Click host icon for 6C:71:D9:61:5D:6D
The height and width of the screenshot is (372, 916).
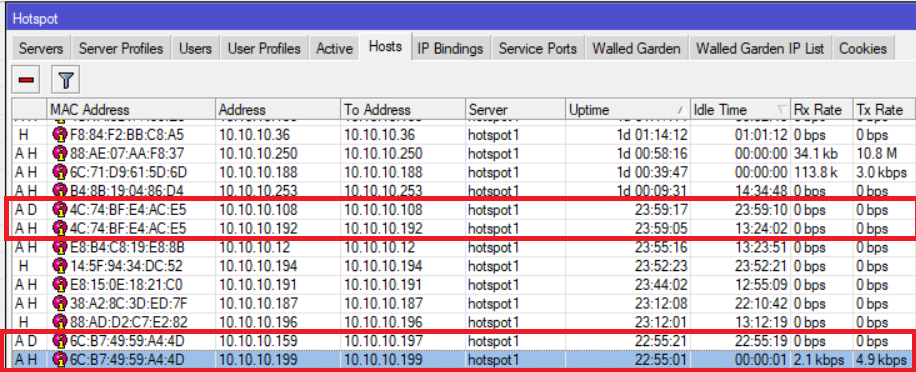(60, 172)
